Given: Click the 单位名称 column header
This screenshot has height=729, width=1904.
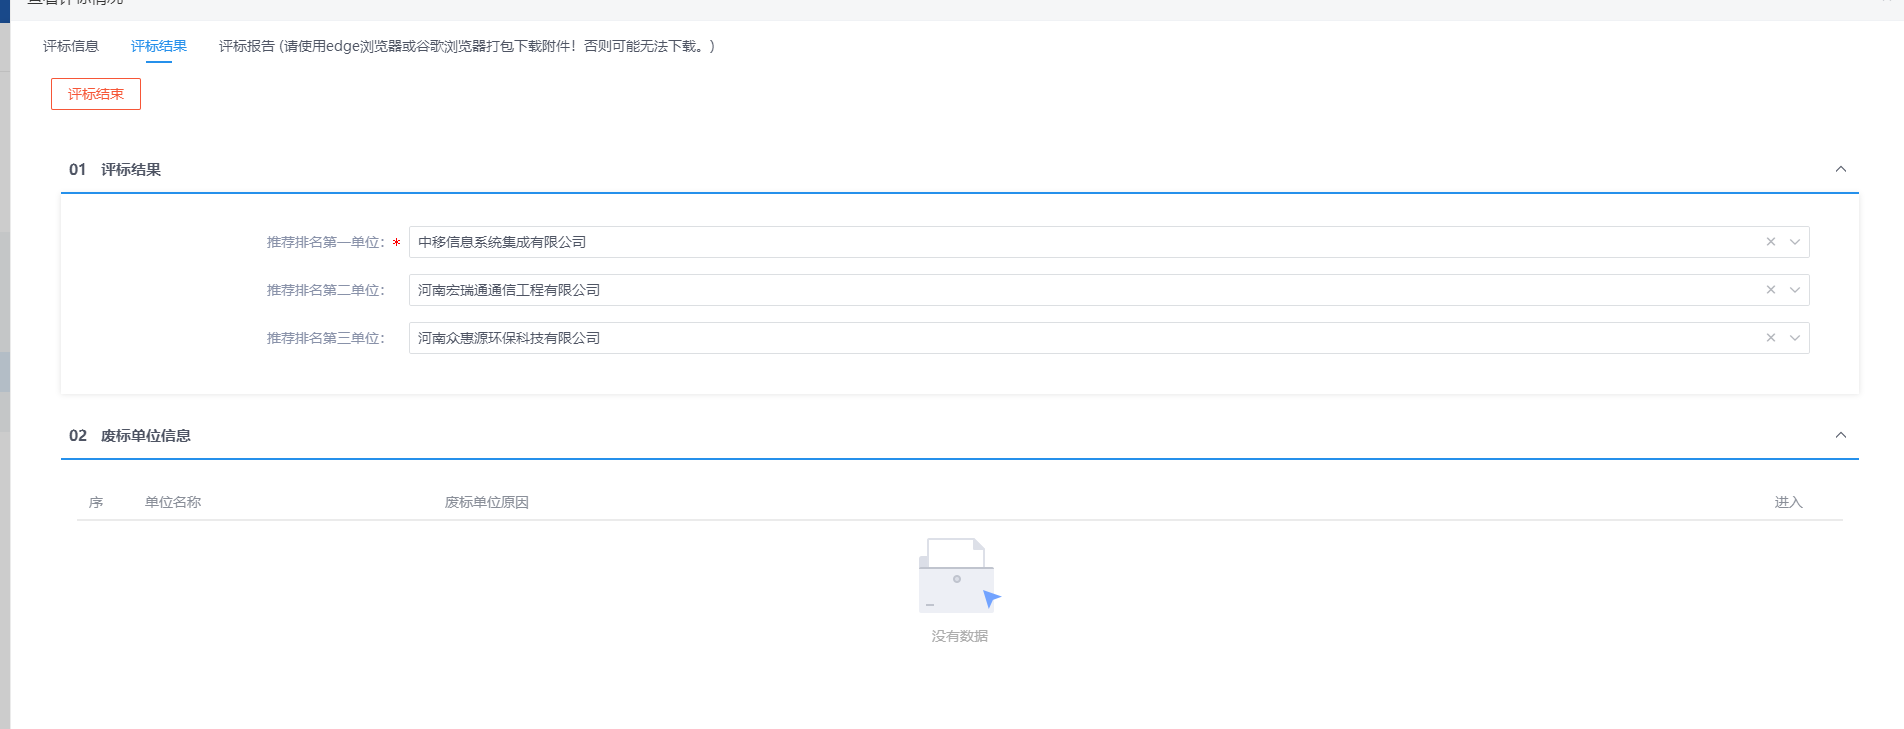Looking at the screenshot, I should click(x=173, y=502).
